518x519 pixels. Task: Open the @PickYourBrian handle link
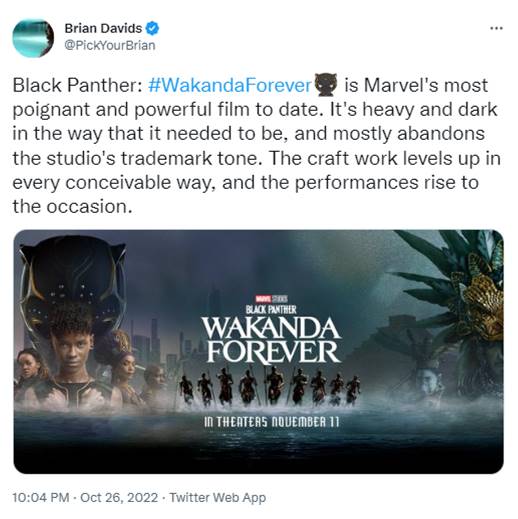[x=110, y=45]
